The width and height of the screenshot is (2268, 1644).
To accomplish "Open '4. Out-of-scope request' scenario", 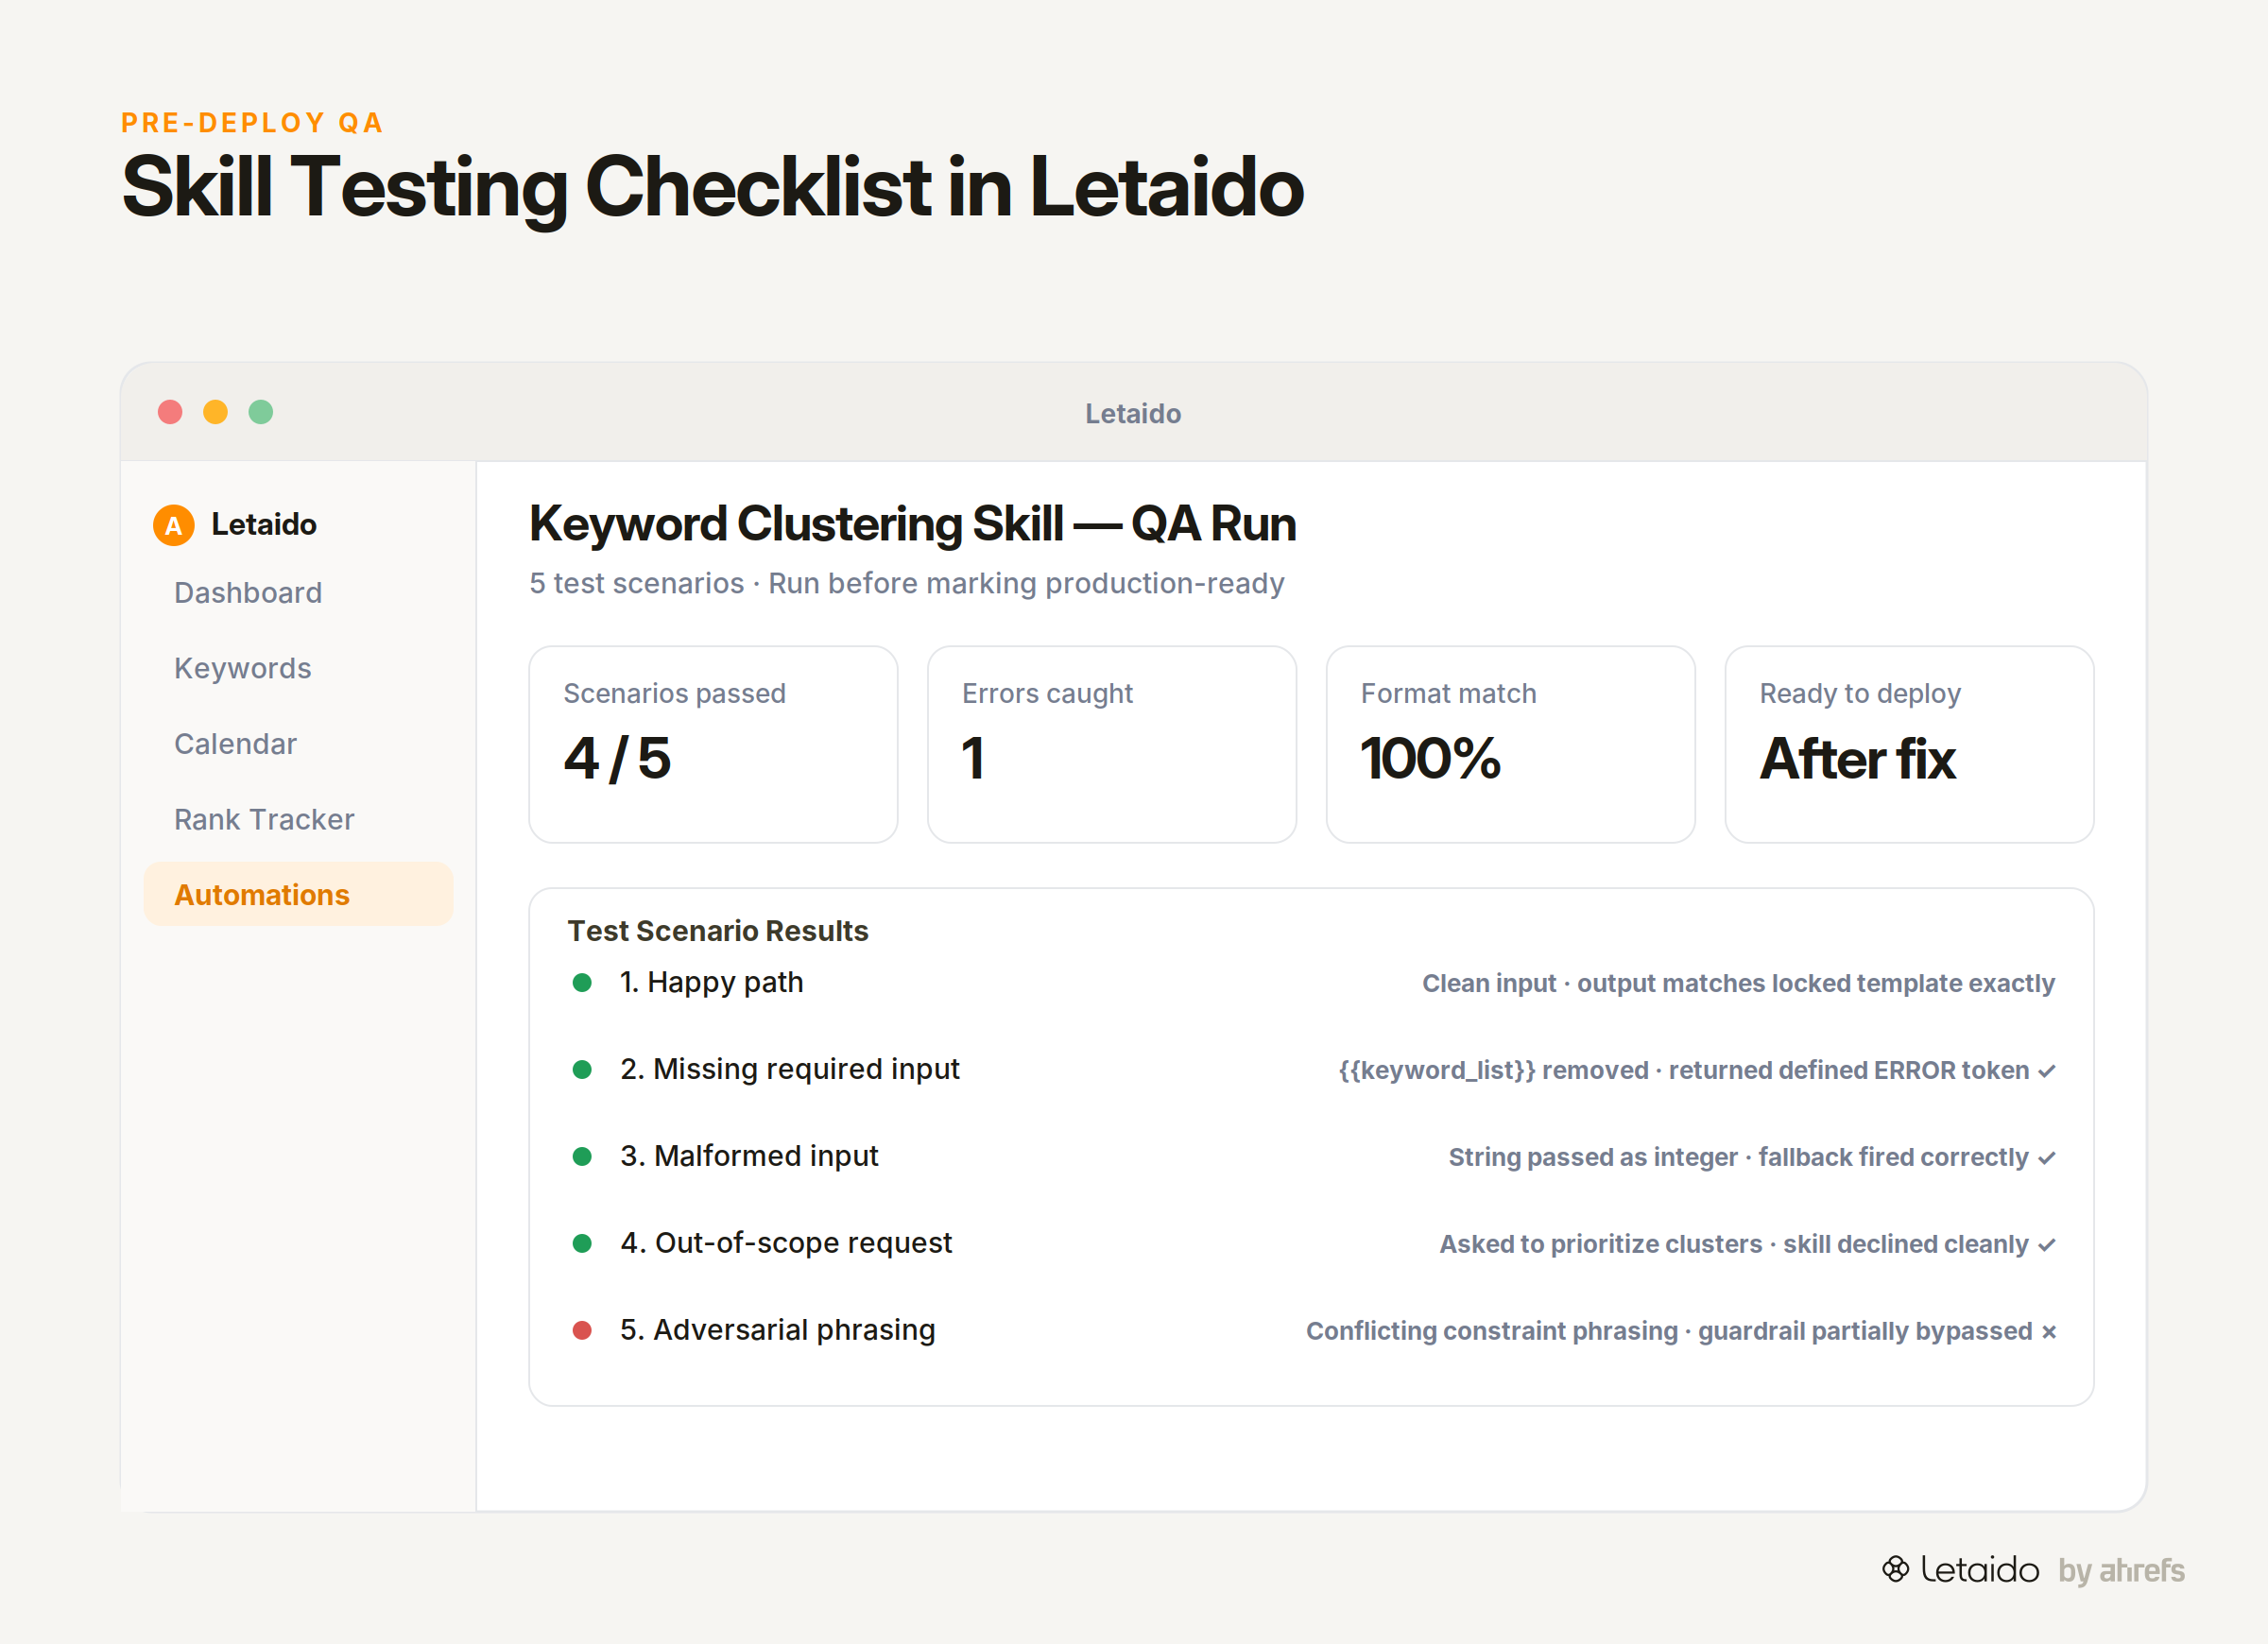I will pos(1312,1244).
